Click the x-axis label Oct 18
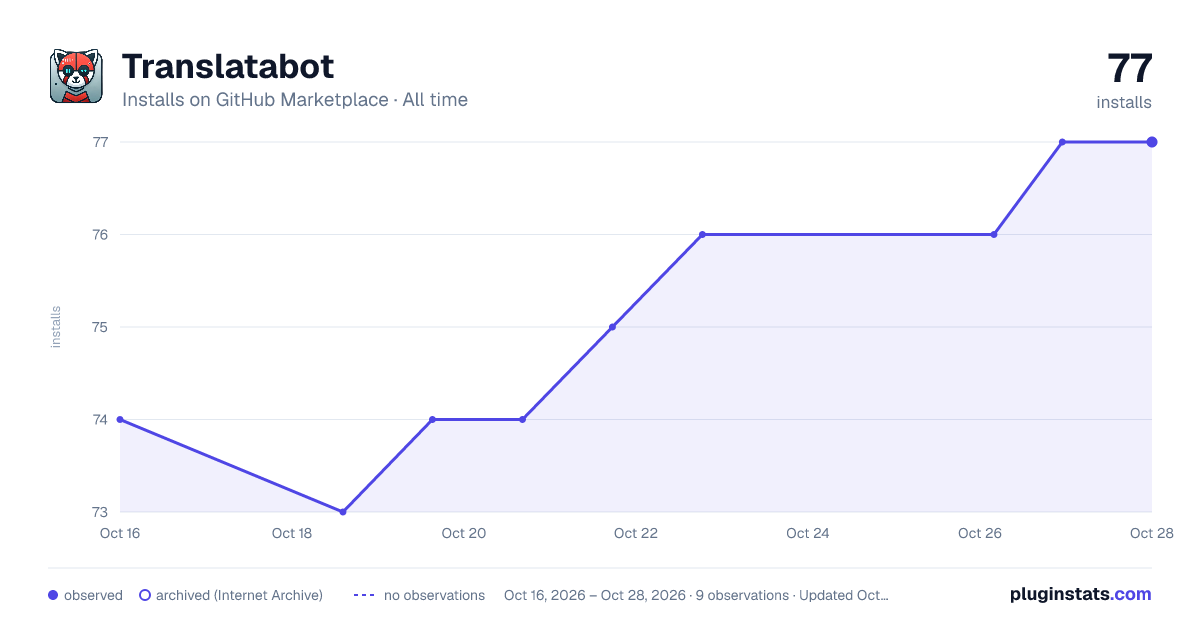This screenshot has height=630, width=1200. 292,533
